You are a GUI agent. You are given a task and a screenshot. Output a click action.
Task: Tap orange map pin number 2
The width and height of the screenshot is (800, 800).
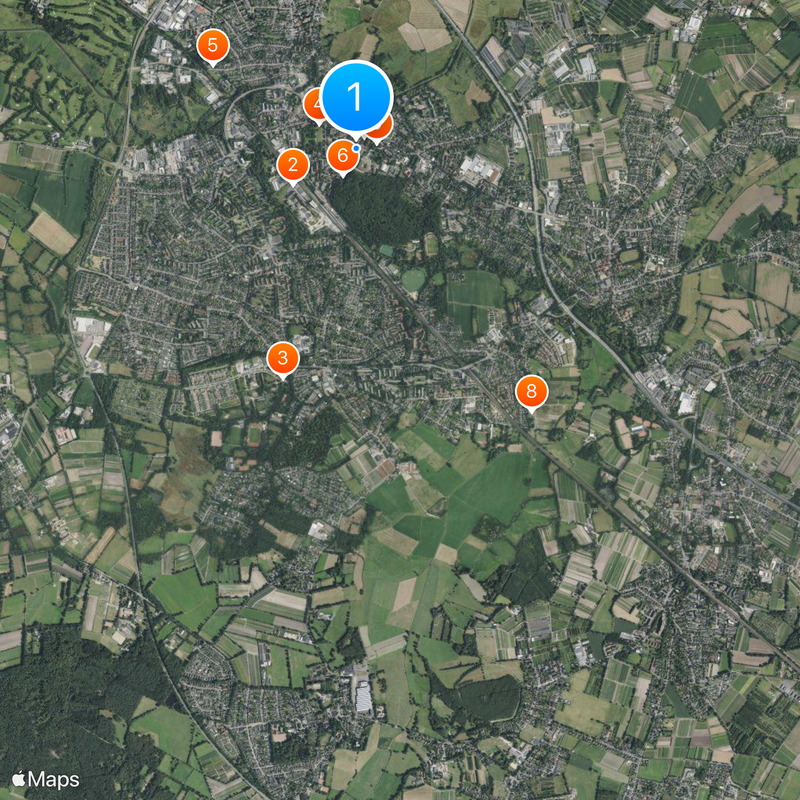point(293,165)
